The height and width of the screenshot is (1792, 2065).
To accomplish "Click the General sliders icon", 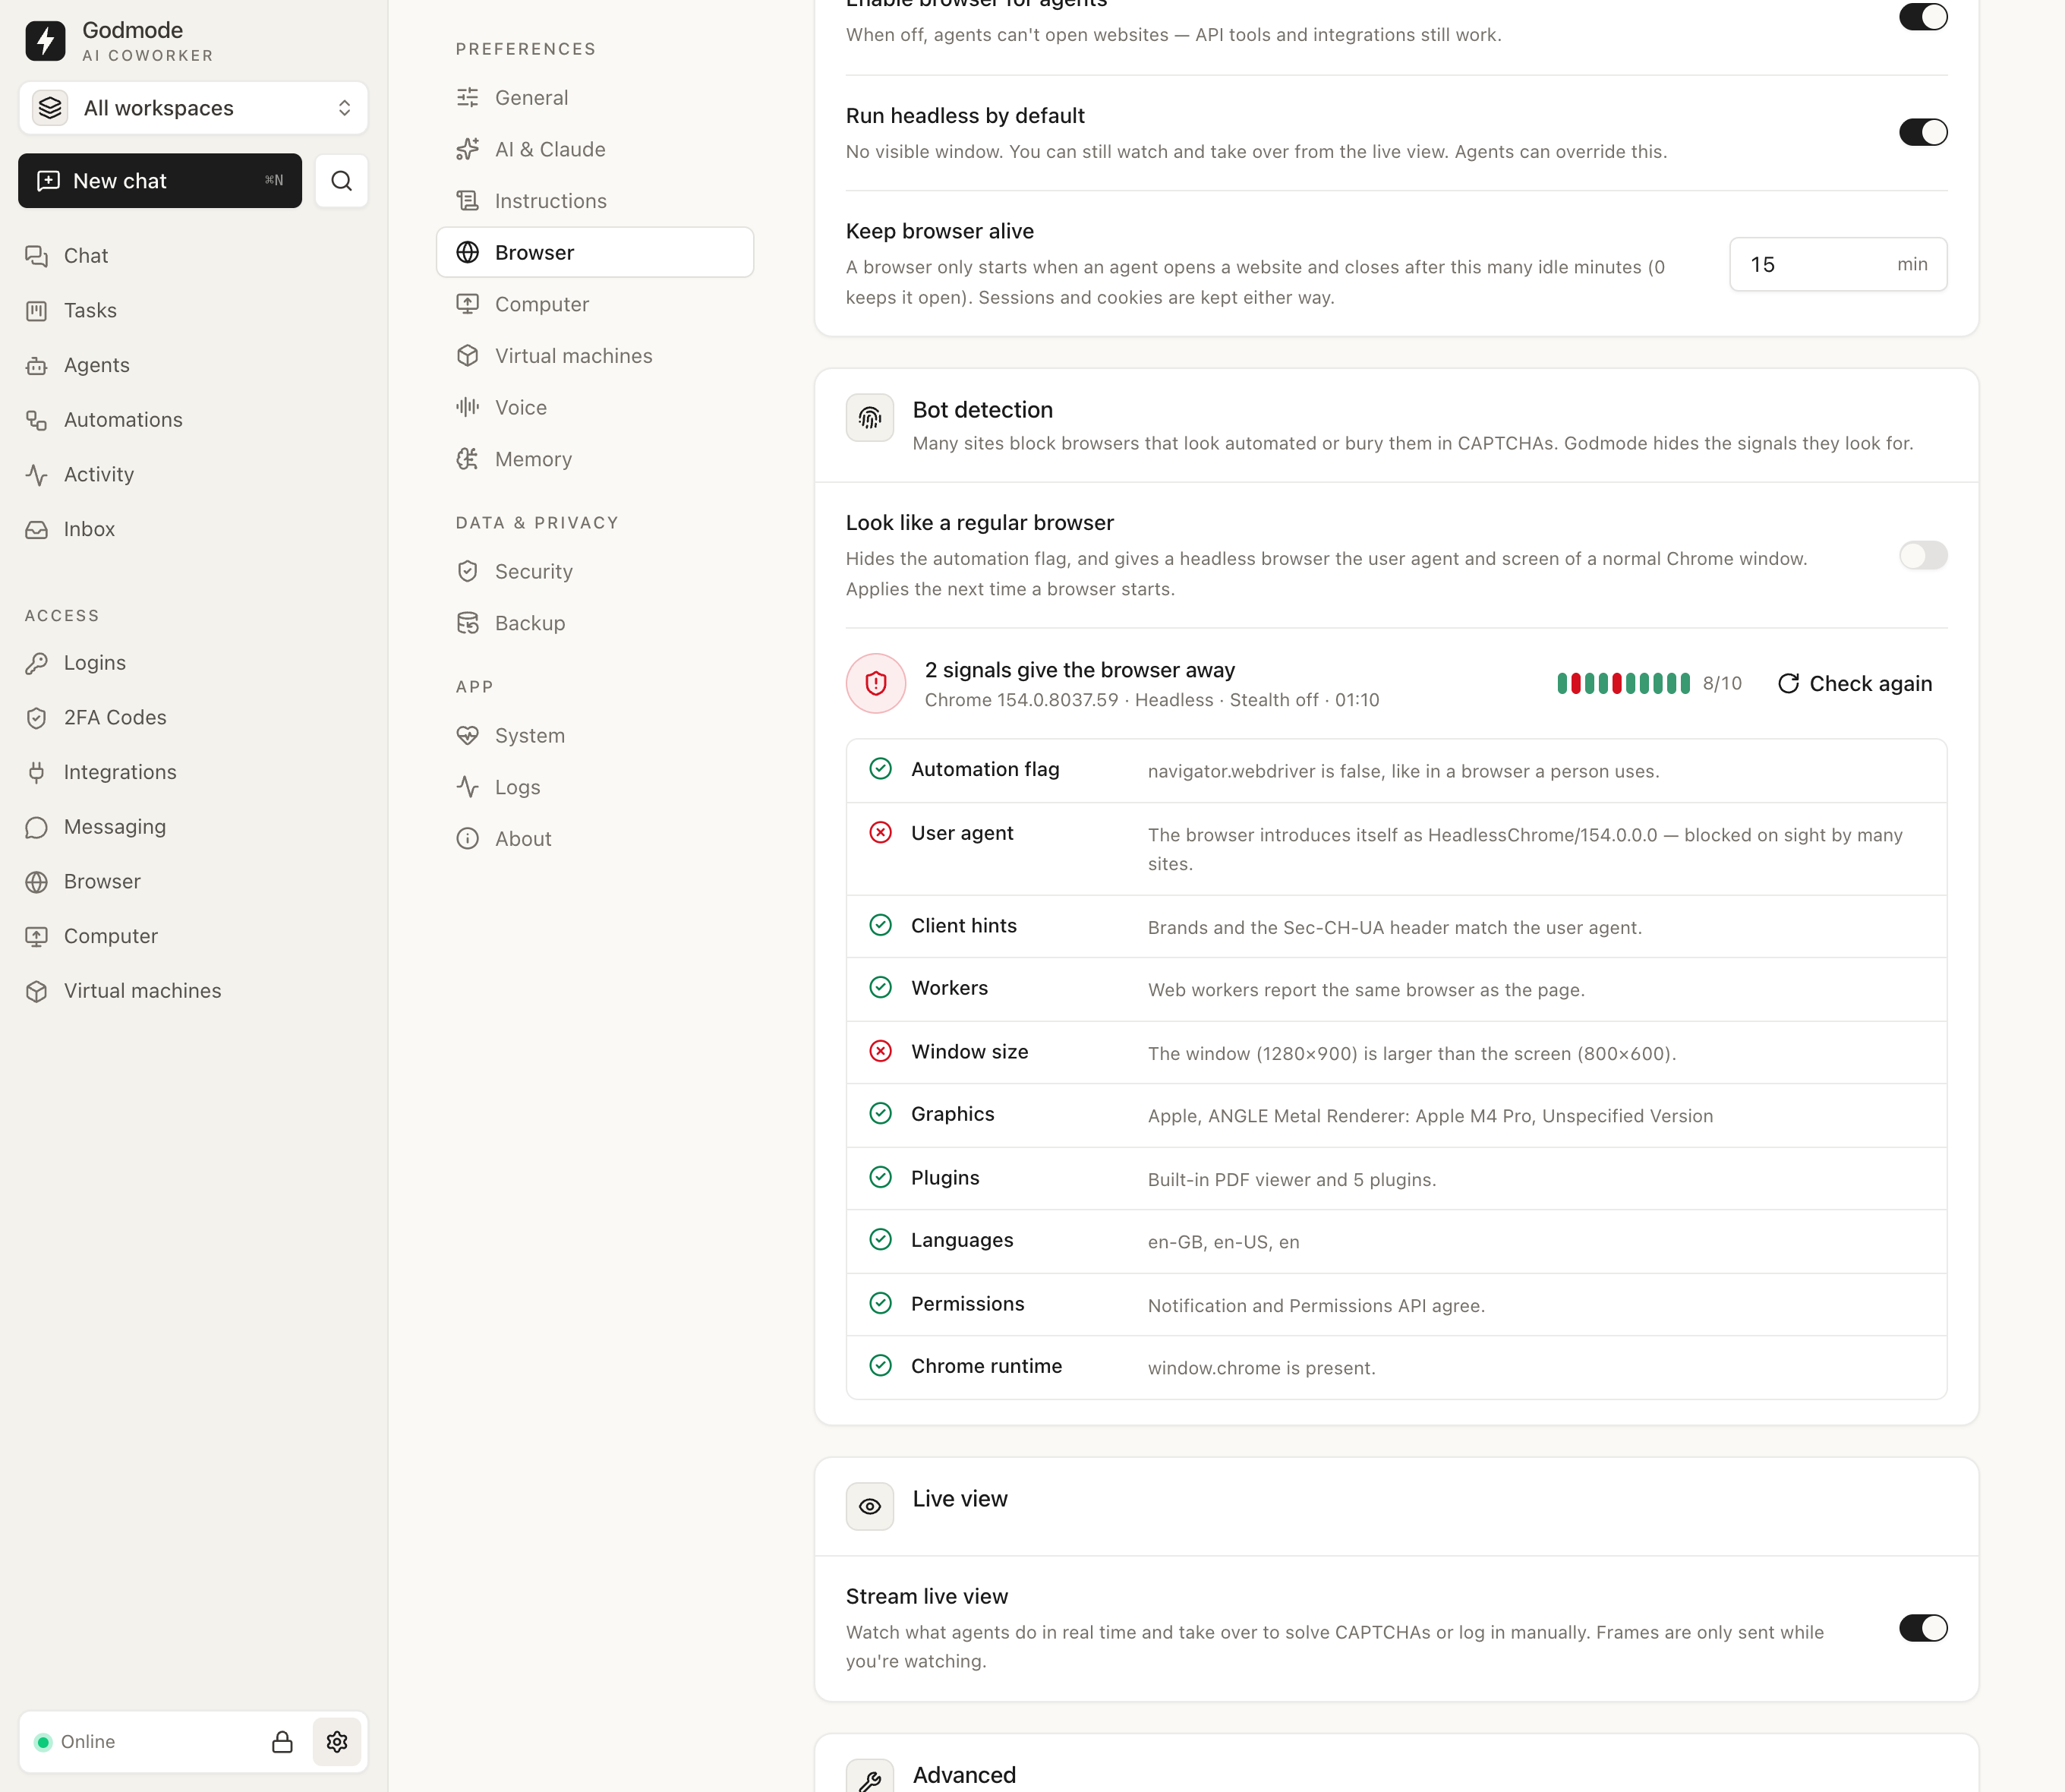I will (x=467, y=98).
